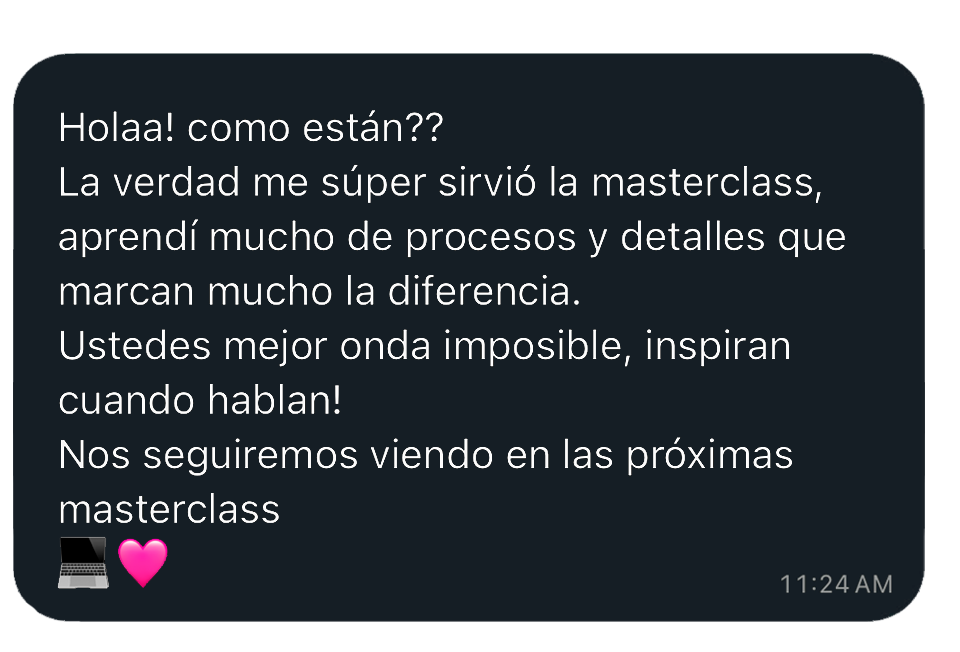Click the greeting "Holaa! como están??"
960x652 pixels.
250,128
